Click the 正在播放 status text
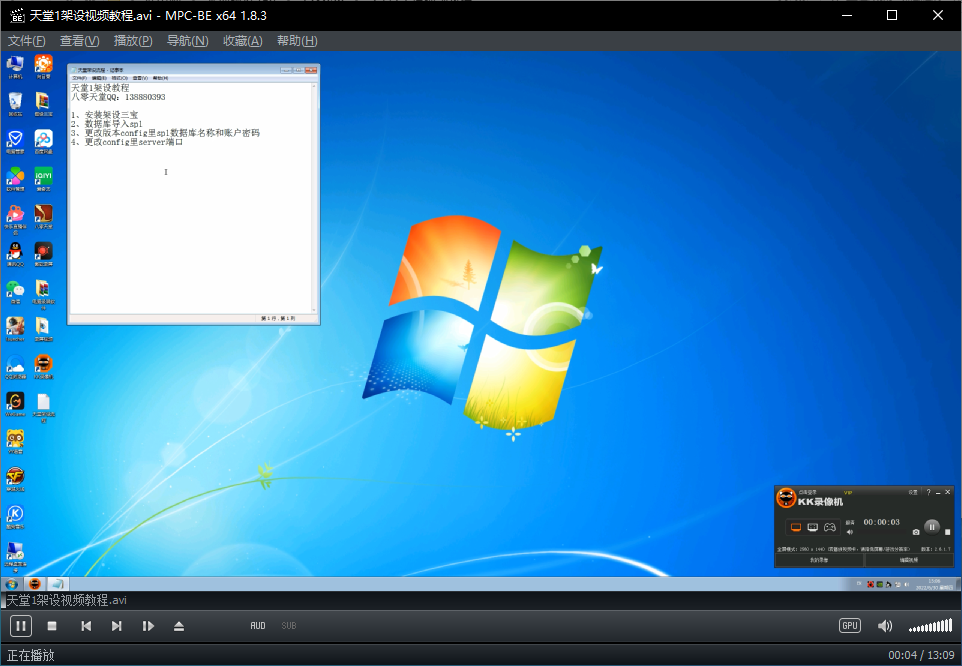The image size is (962, 666). point(31,655)
